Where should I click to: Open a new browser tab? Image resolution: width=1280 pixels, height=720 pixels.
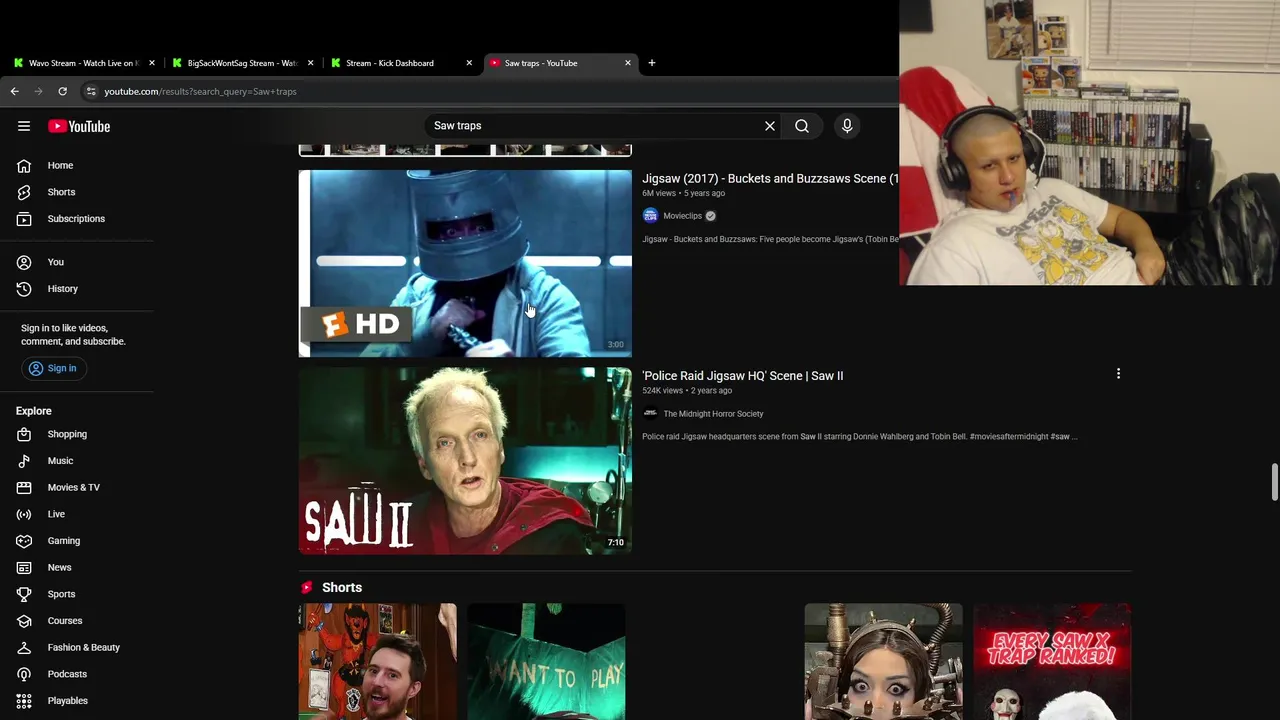click(652, 63)
